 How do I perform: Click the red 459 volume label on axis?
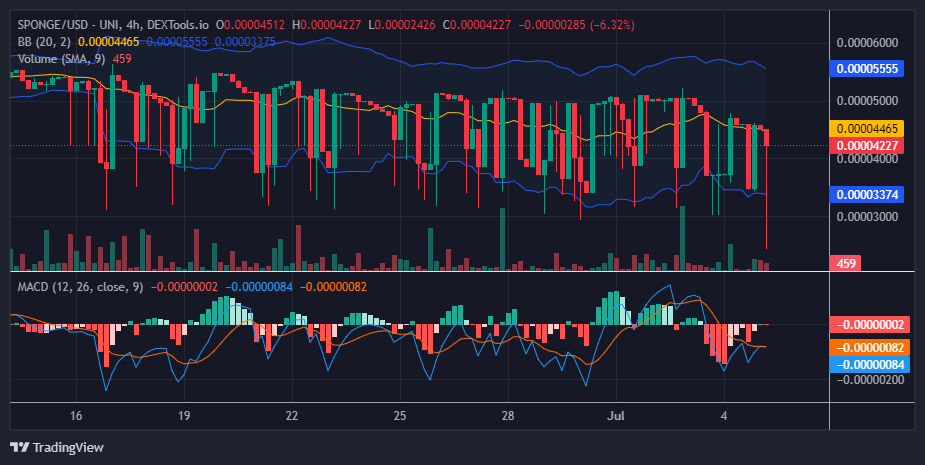[845, 263]
